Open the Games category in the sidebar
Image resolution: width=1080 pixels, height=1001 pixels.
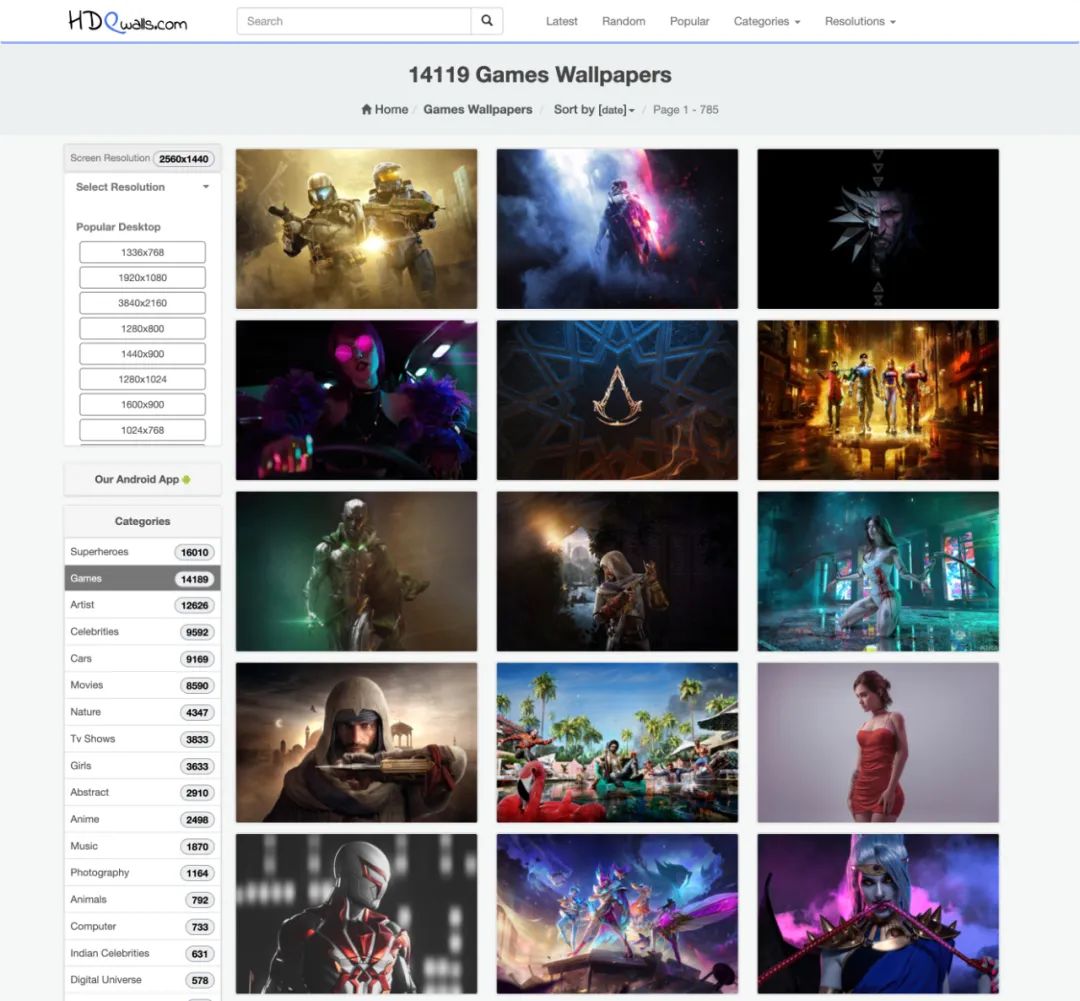pyautogui.click(x=143, y=579)
